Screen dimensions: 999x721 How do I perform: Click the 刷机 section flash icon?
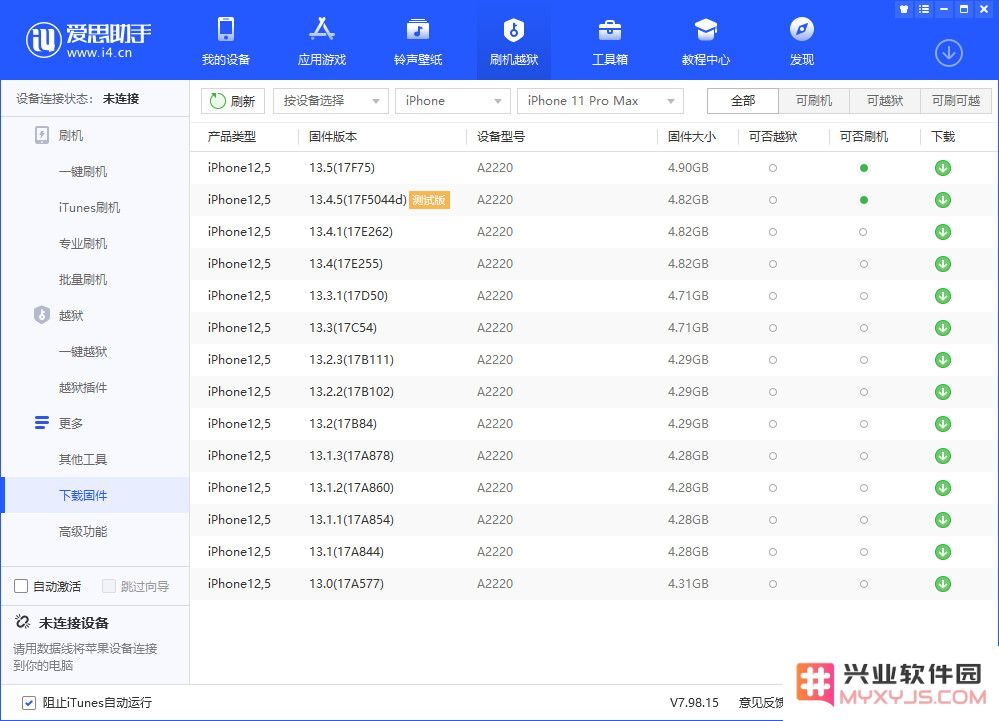[41, 135]
